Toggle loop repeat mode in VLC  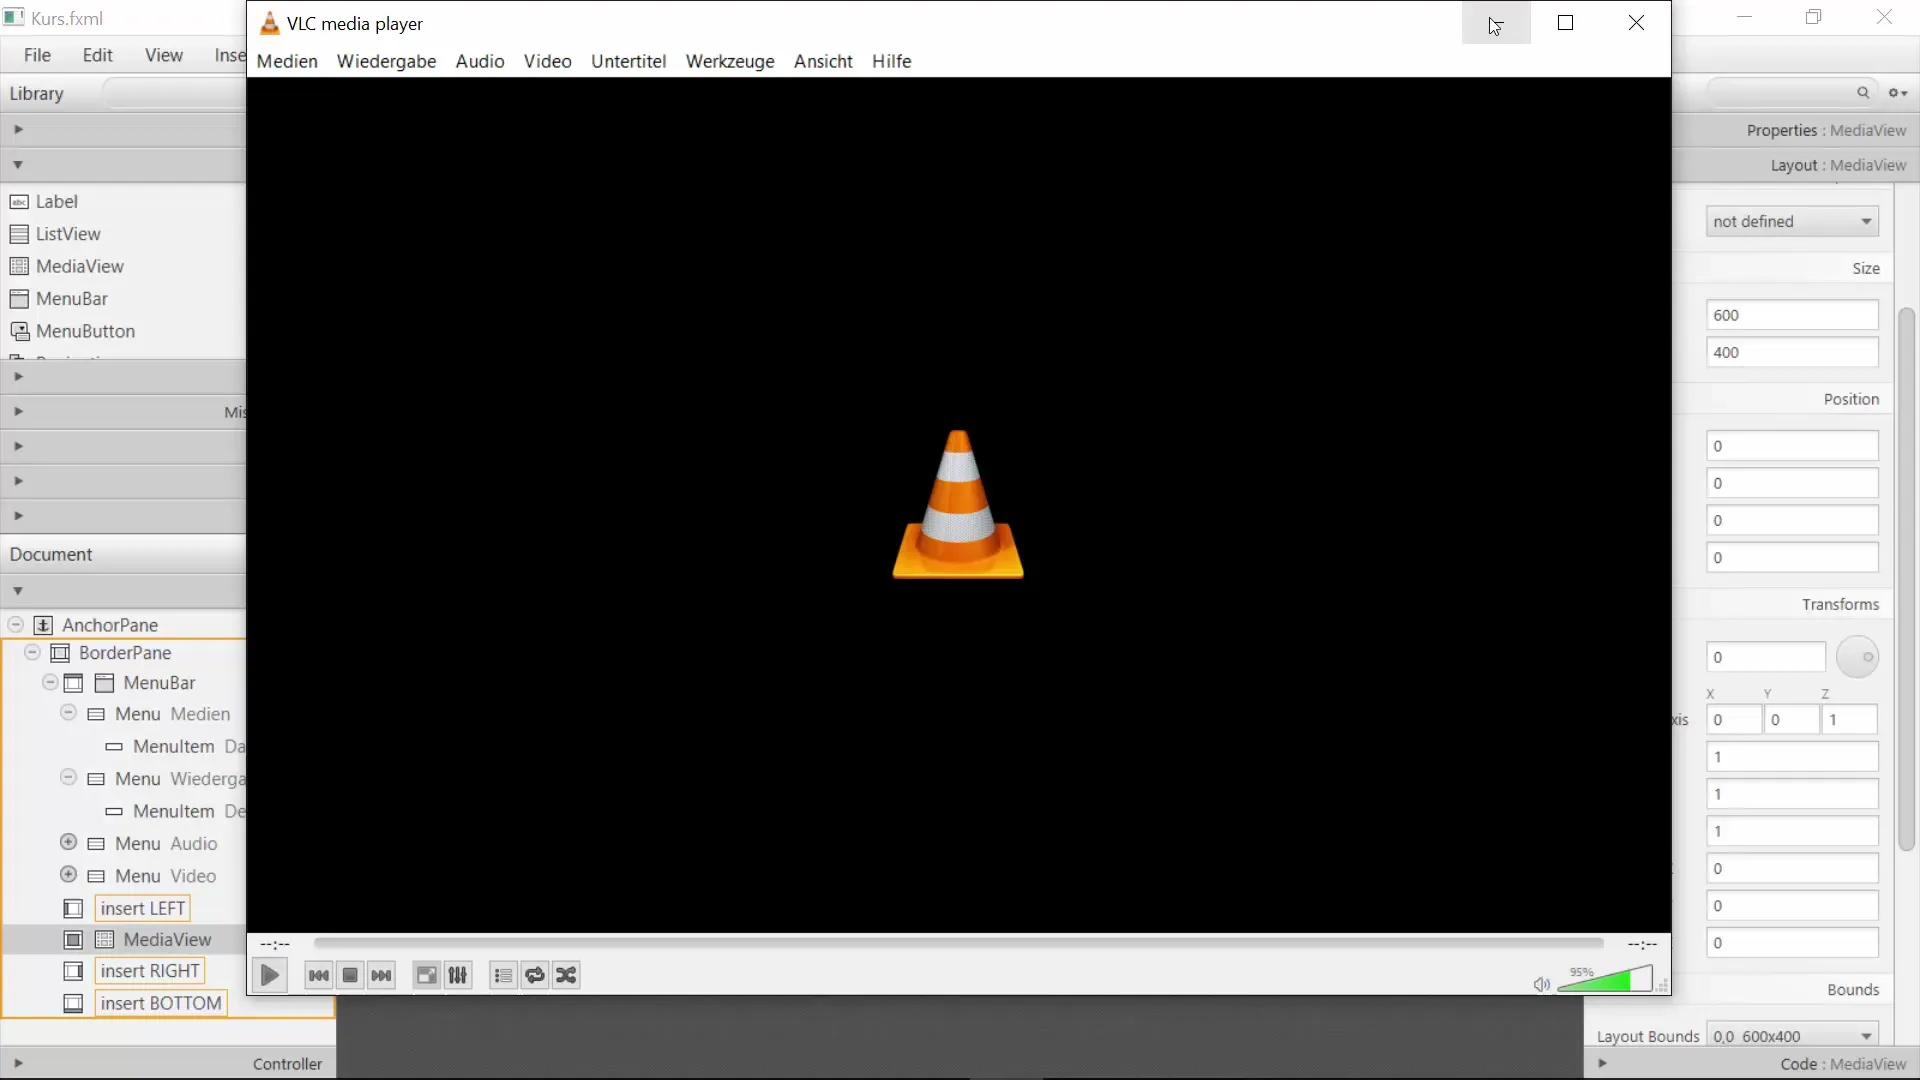[535, 975]
